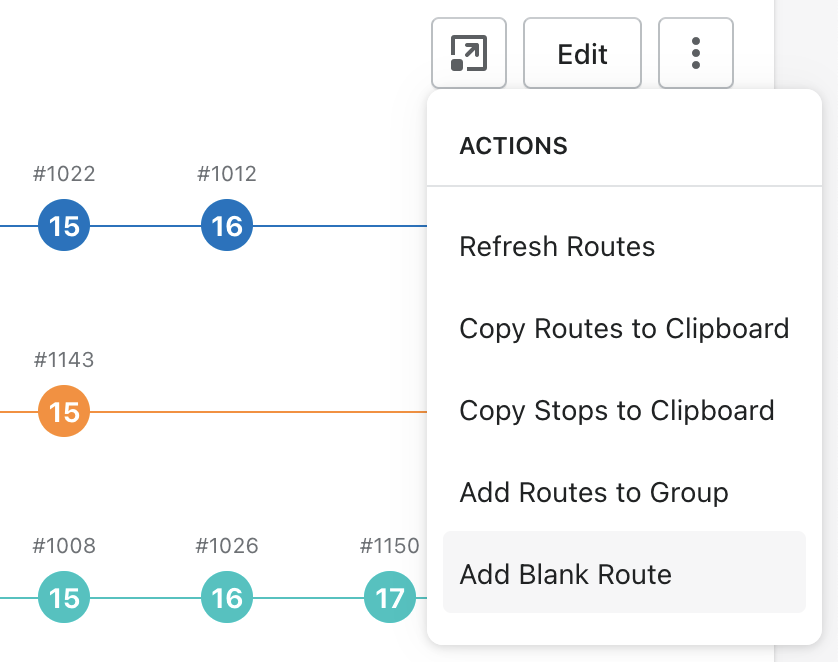
Task: Click Add Blank Route menu item
Action: 565,575
